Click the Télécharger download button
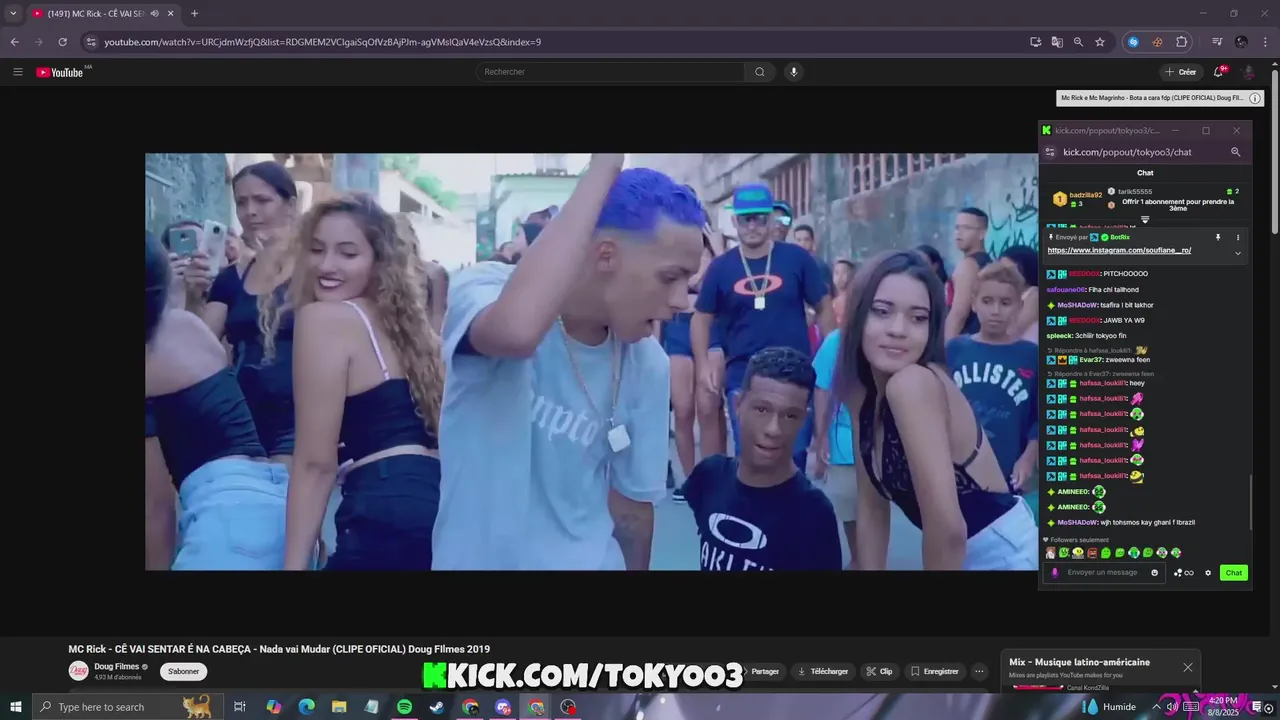1280x720 pixels. [823, 672]
